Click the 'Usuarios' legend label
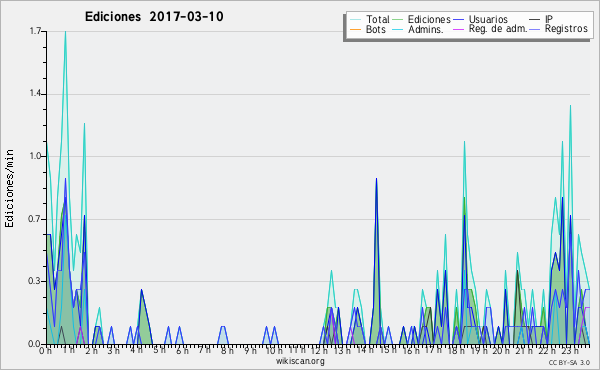The height and width of the screenshot is (370, 600). [x=488, y=20]
